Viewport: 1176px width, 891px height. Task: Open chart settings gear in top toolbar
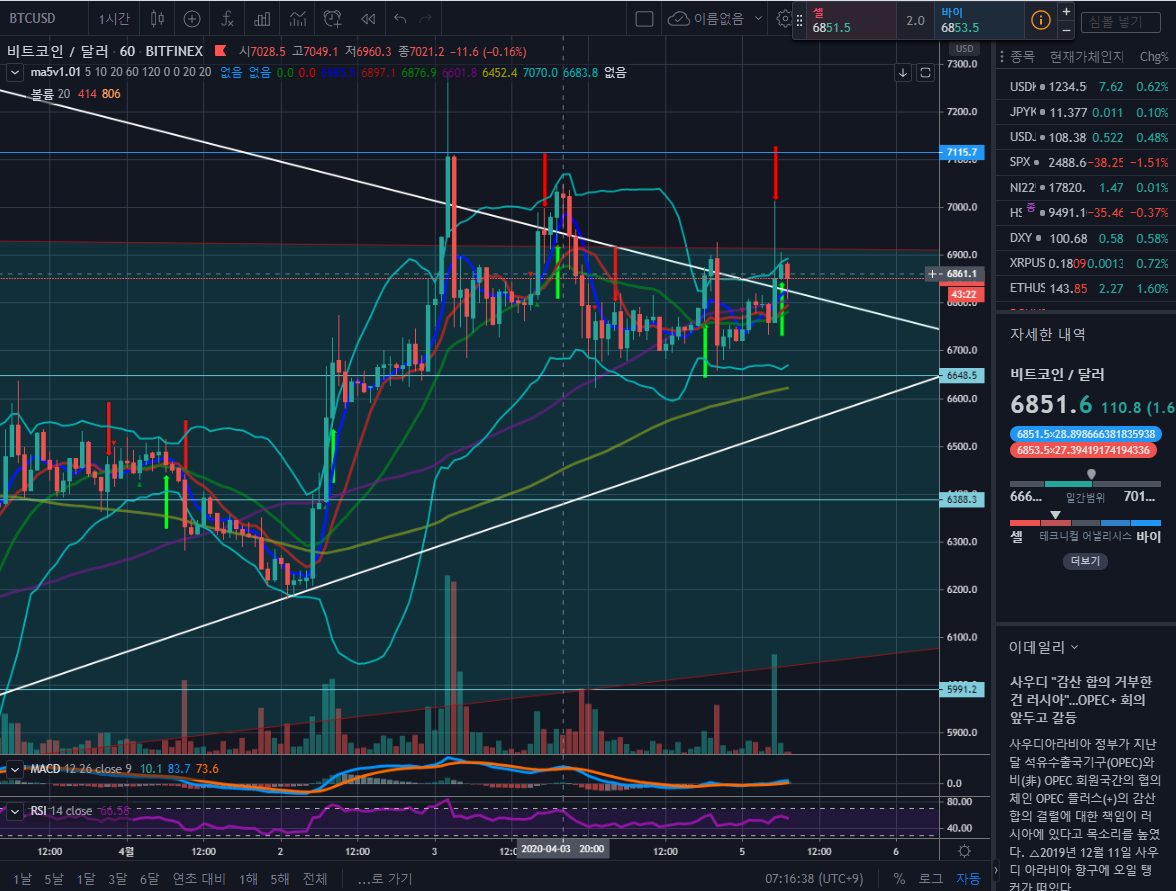pos(784,19)
